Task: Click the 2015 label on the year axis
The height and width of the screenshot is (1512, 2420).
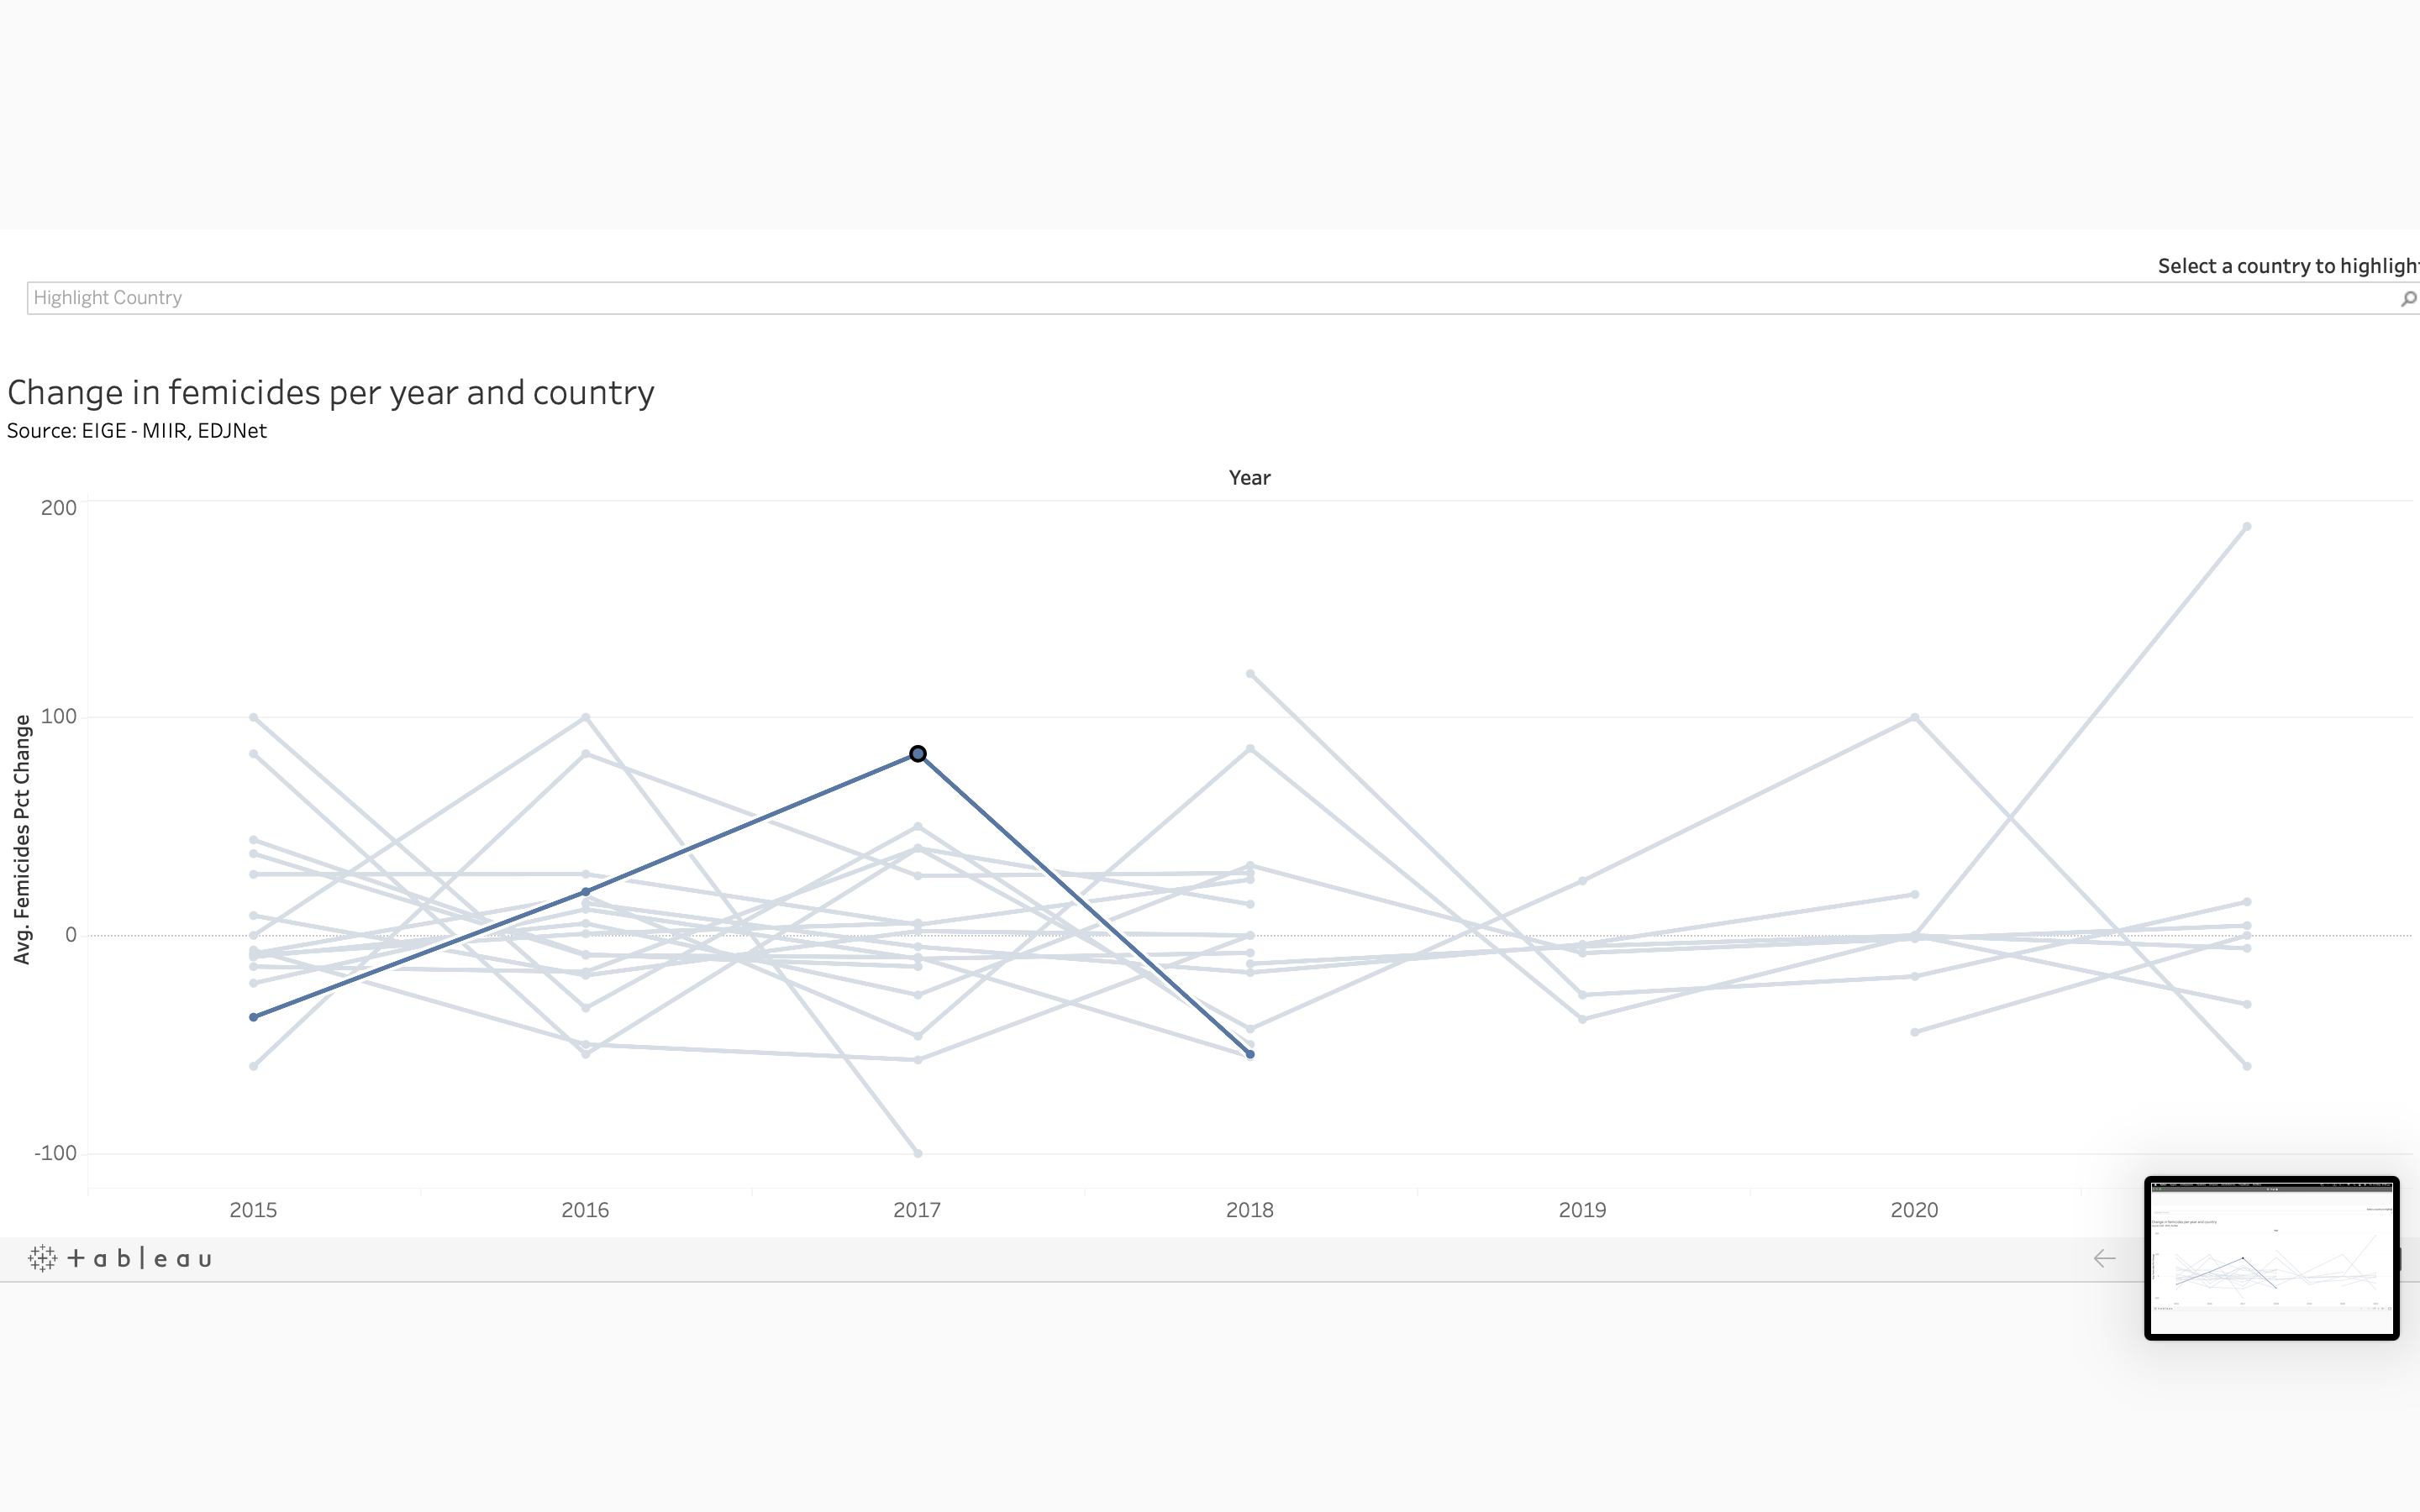Action: pyautogui.click(x=253, y=1210)
